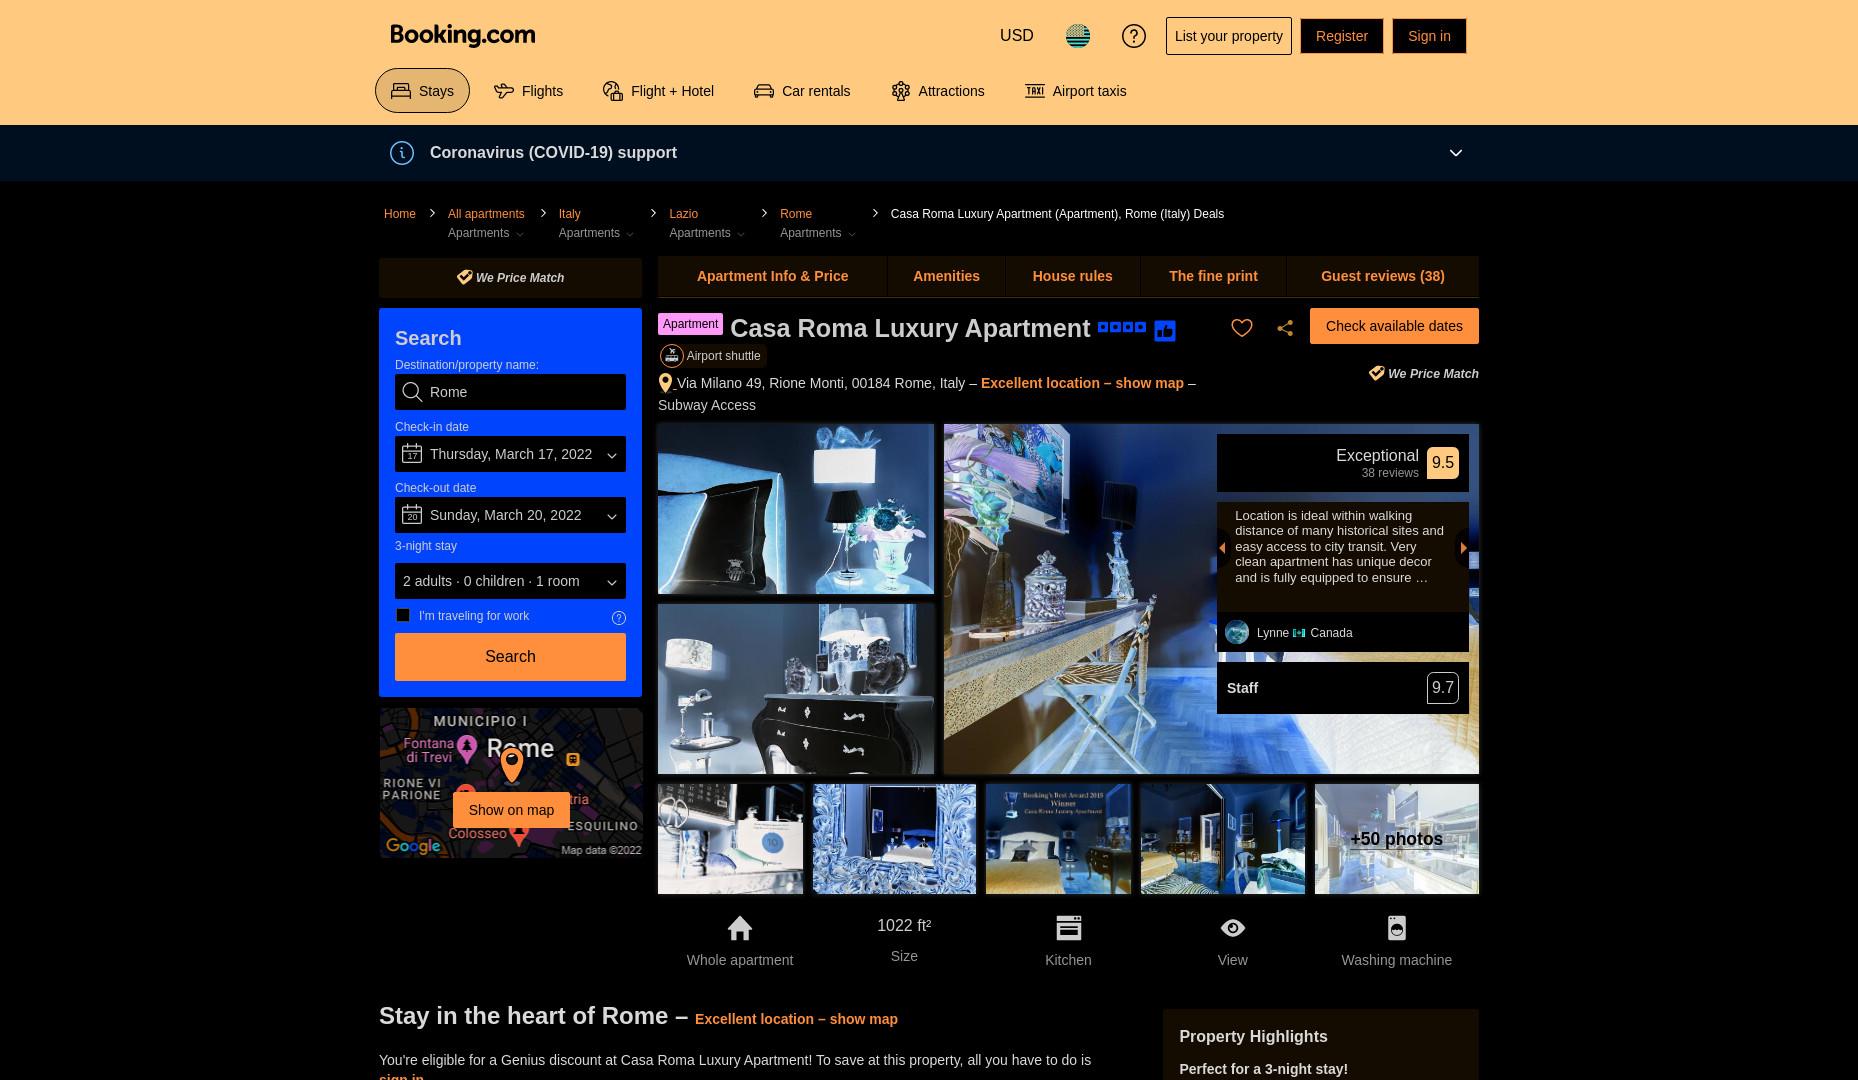This screenshot has height=1080, width=1858.
Task: Click the check-out calendar icon
Action: tap(412, 515)
